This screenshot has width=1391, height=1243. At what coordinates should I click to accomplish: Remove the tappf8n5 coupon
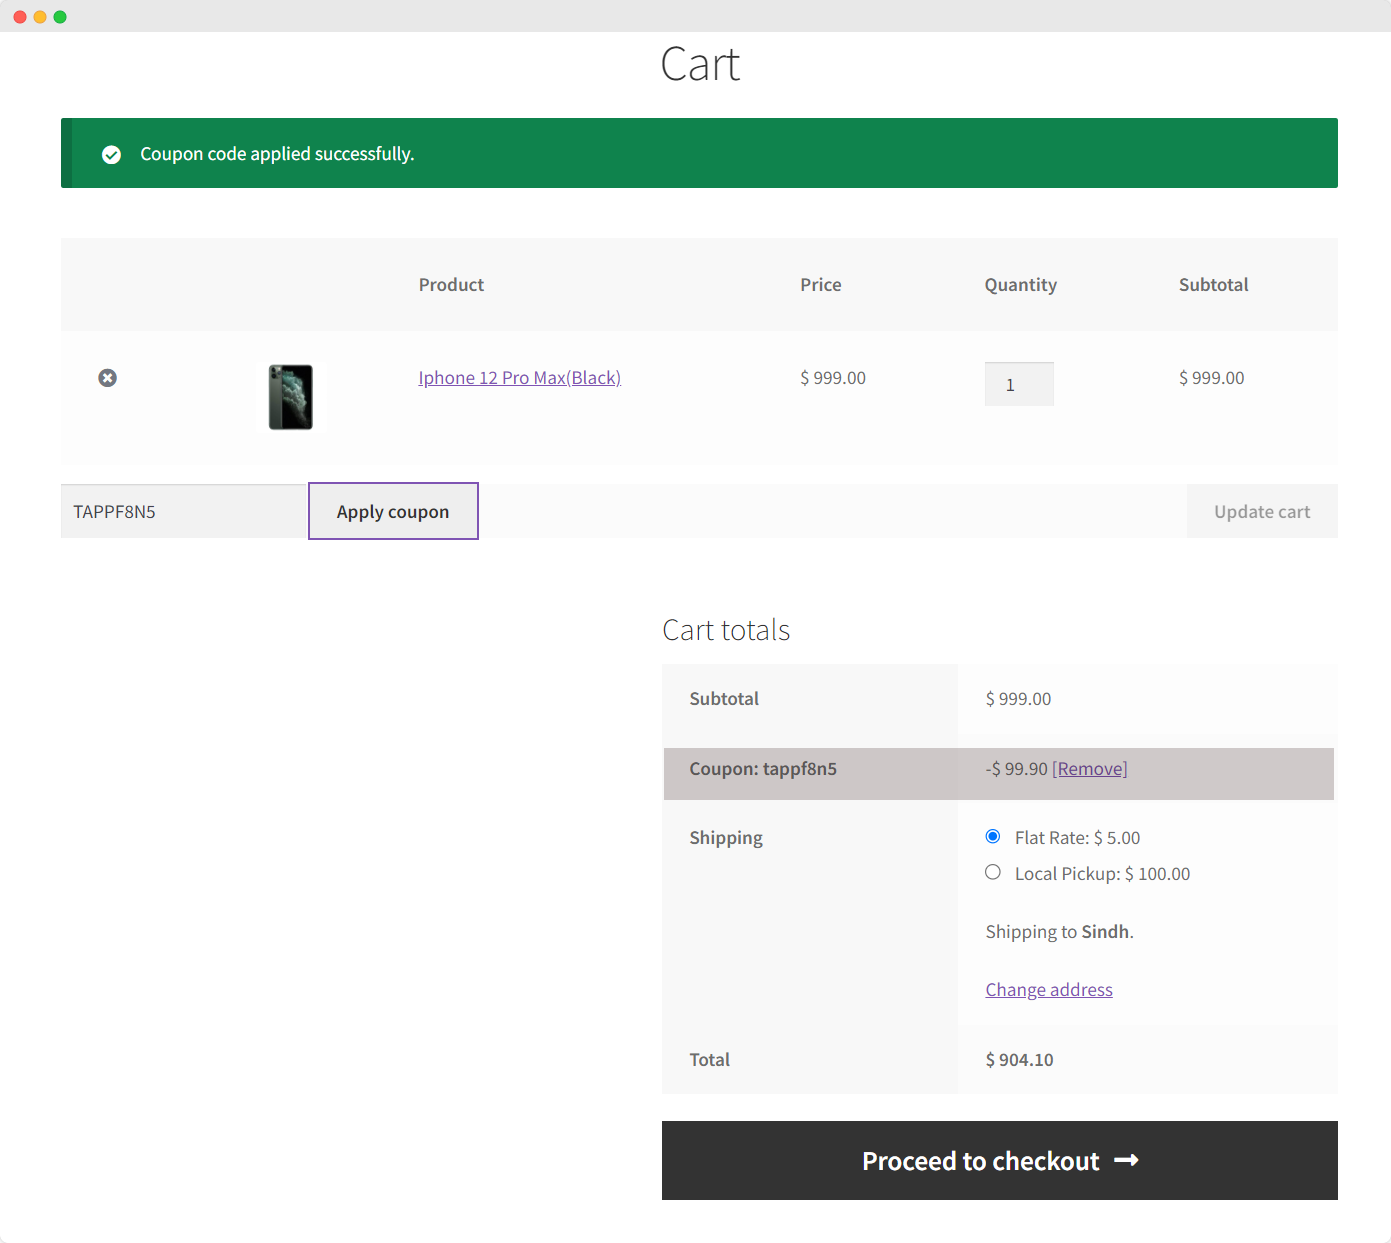click(1089, 769)
